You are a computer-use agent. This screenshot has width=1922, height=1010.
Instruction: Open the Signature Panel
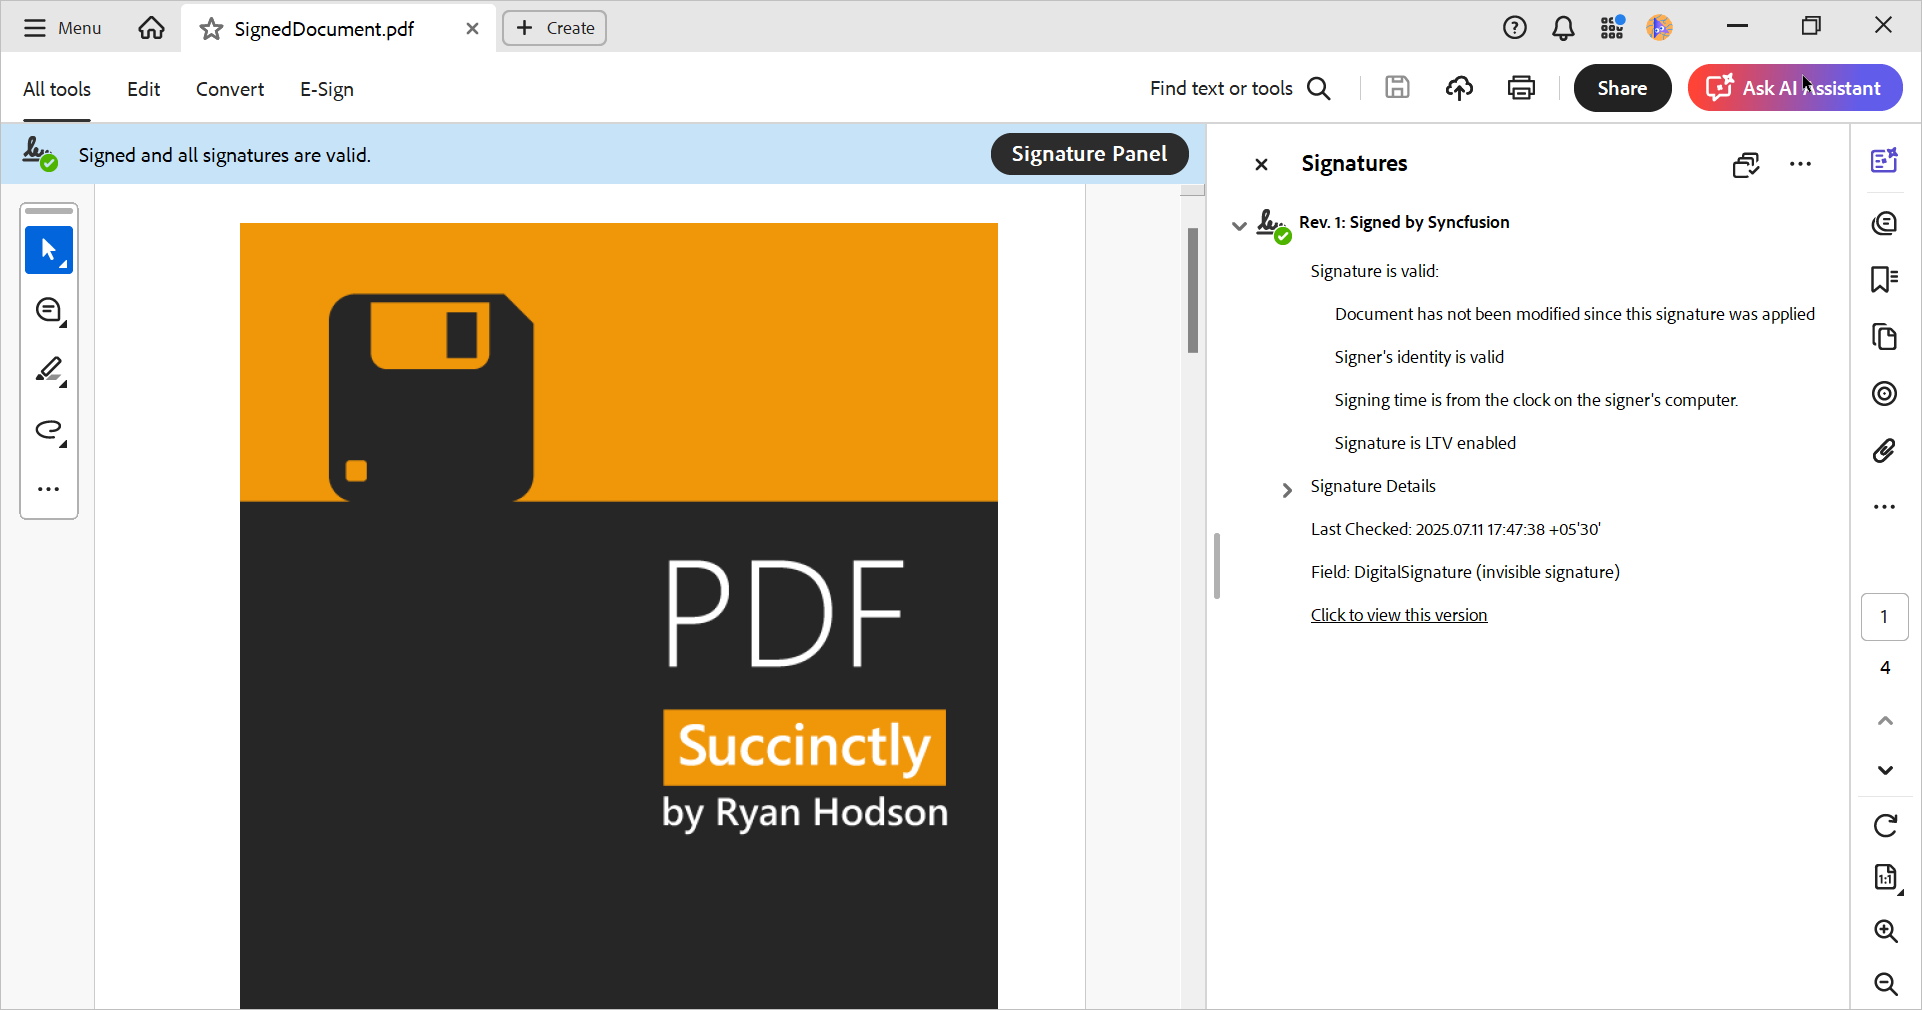pos(1089,154)
